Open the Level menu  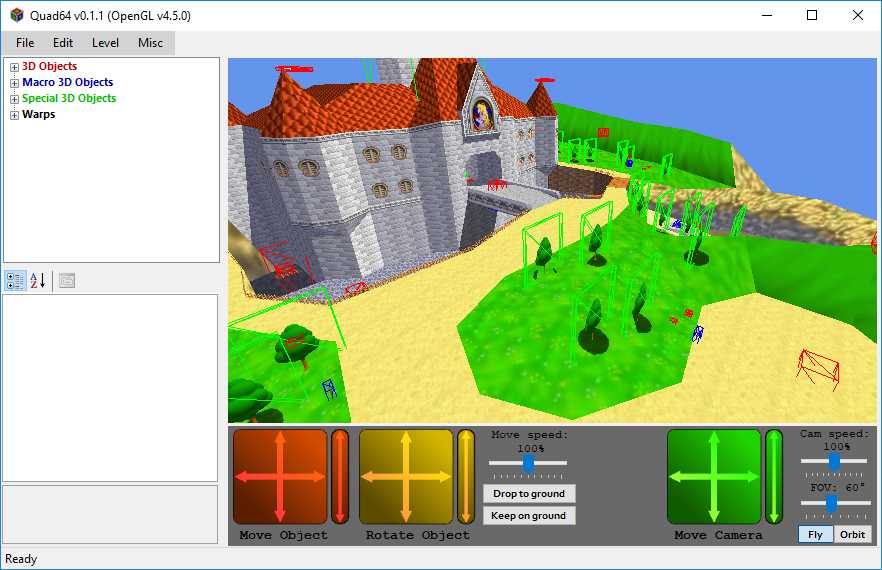point(105,43)
